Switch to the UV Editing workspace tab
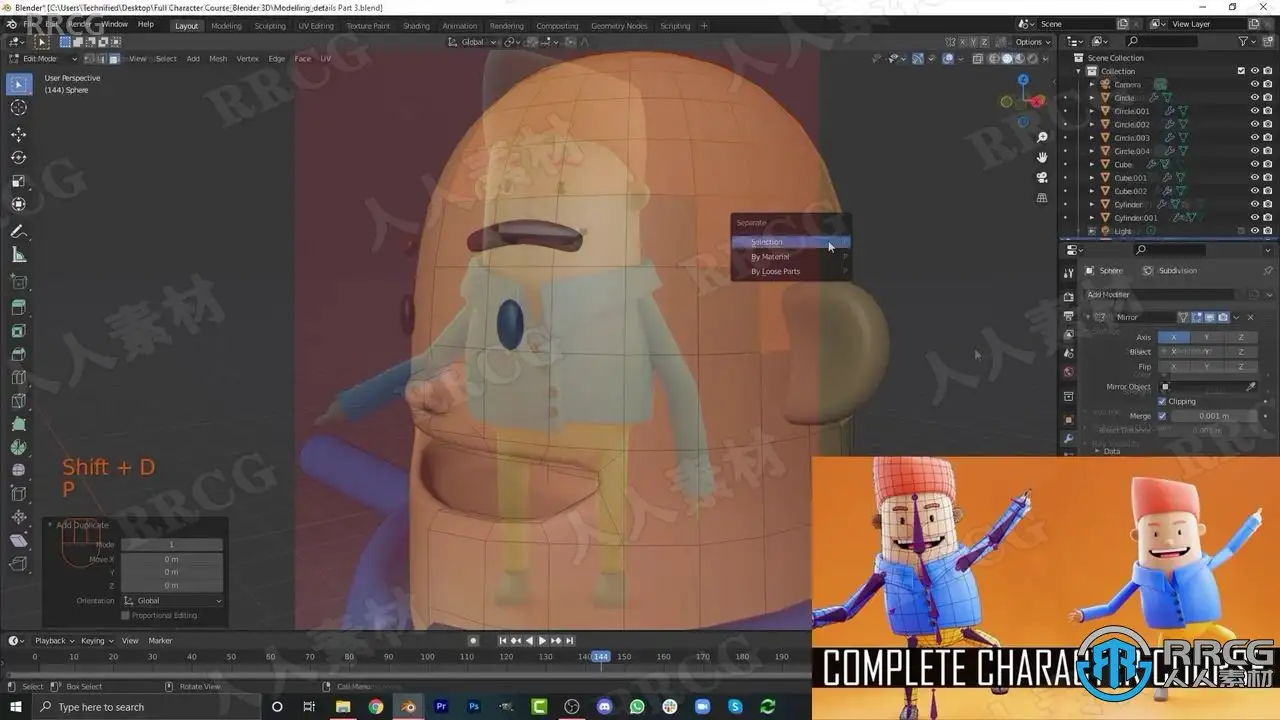This screenshot has height=720, width=1280. (x=316, y=26)
